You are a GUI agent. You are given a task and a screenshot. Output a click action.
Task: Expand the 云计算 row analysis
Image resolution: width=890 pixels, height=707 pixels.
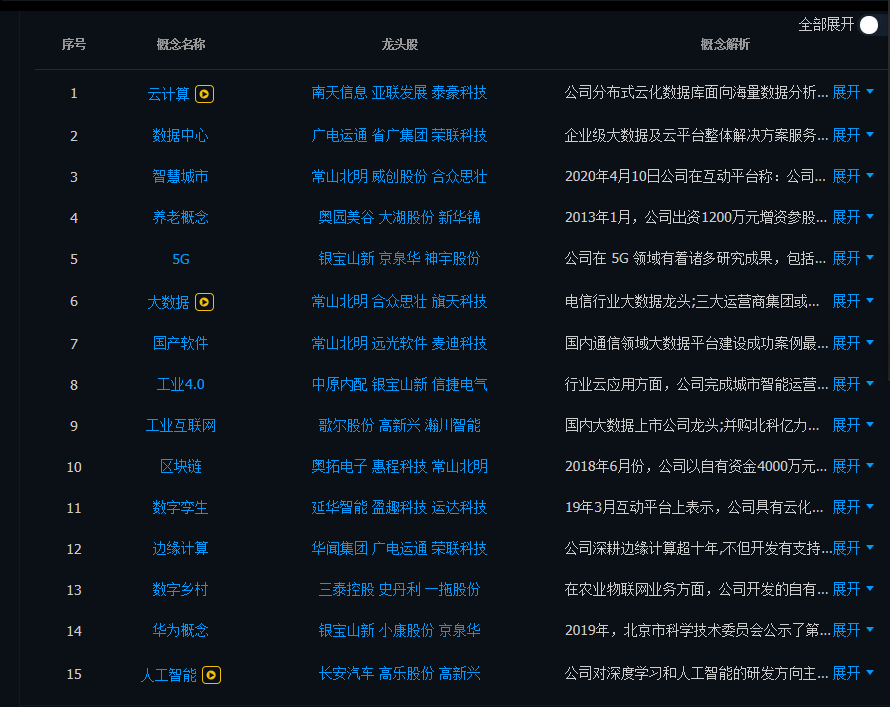tap(853, 92)
